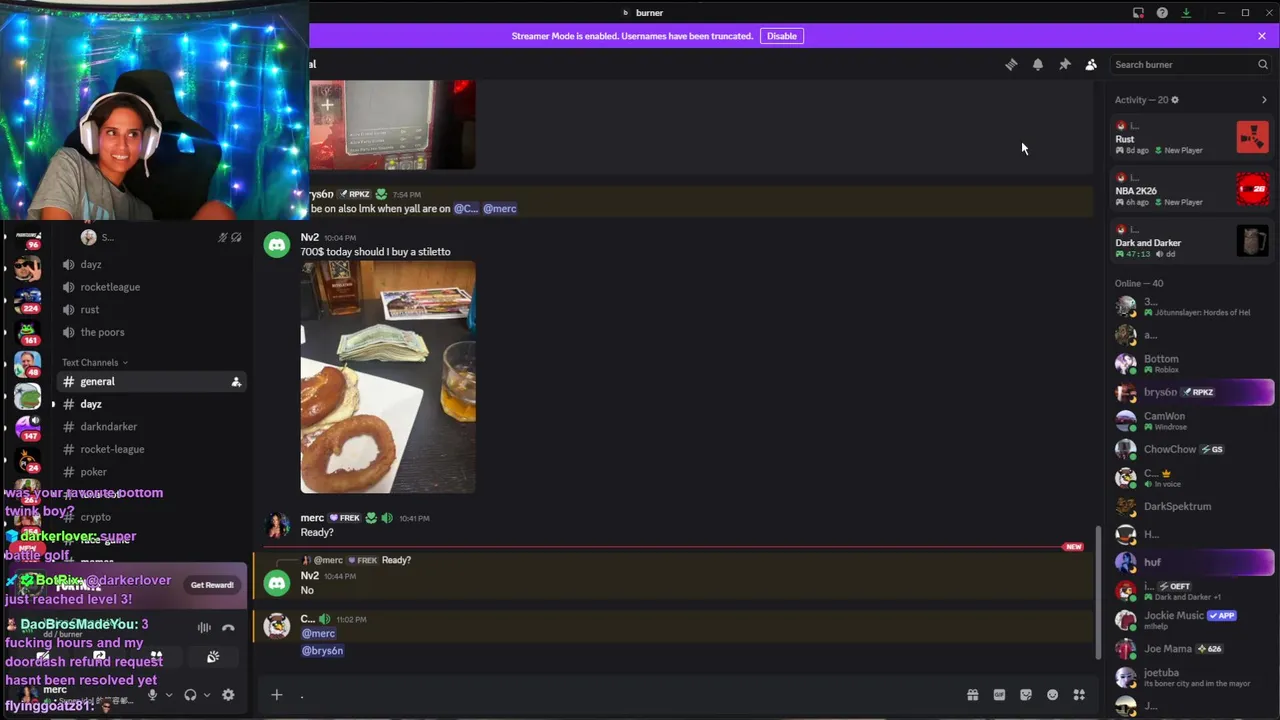Image resolution: width=1280 pixels, height=720 pixels.
Task: Open the emoji picker
Action: 1052,695
